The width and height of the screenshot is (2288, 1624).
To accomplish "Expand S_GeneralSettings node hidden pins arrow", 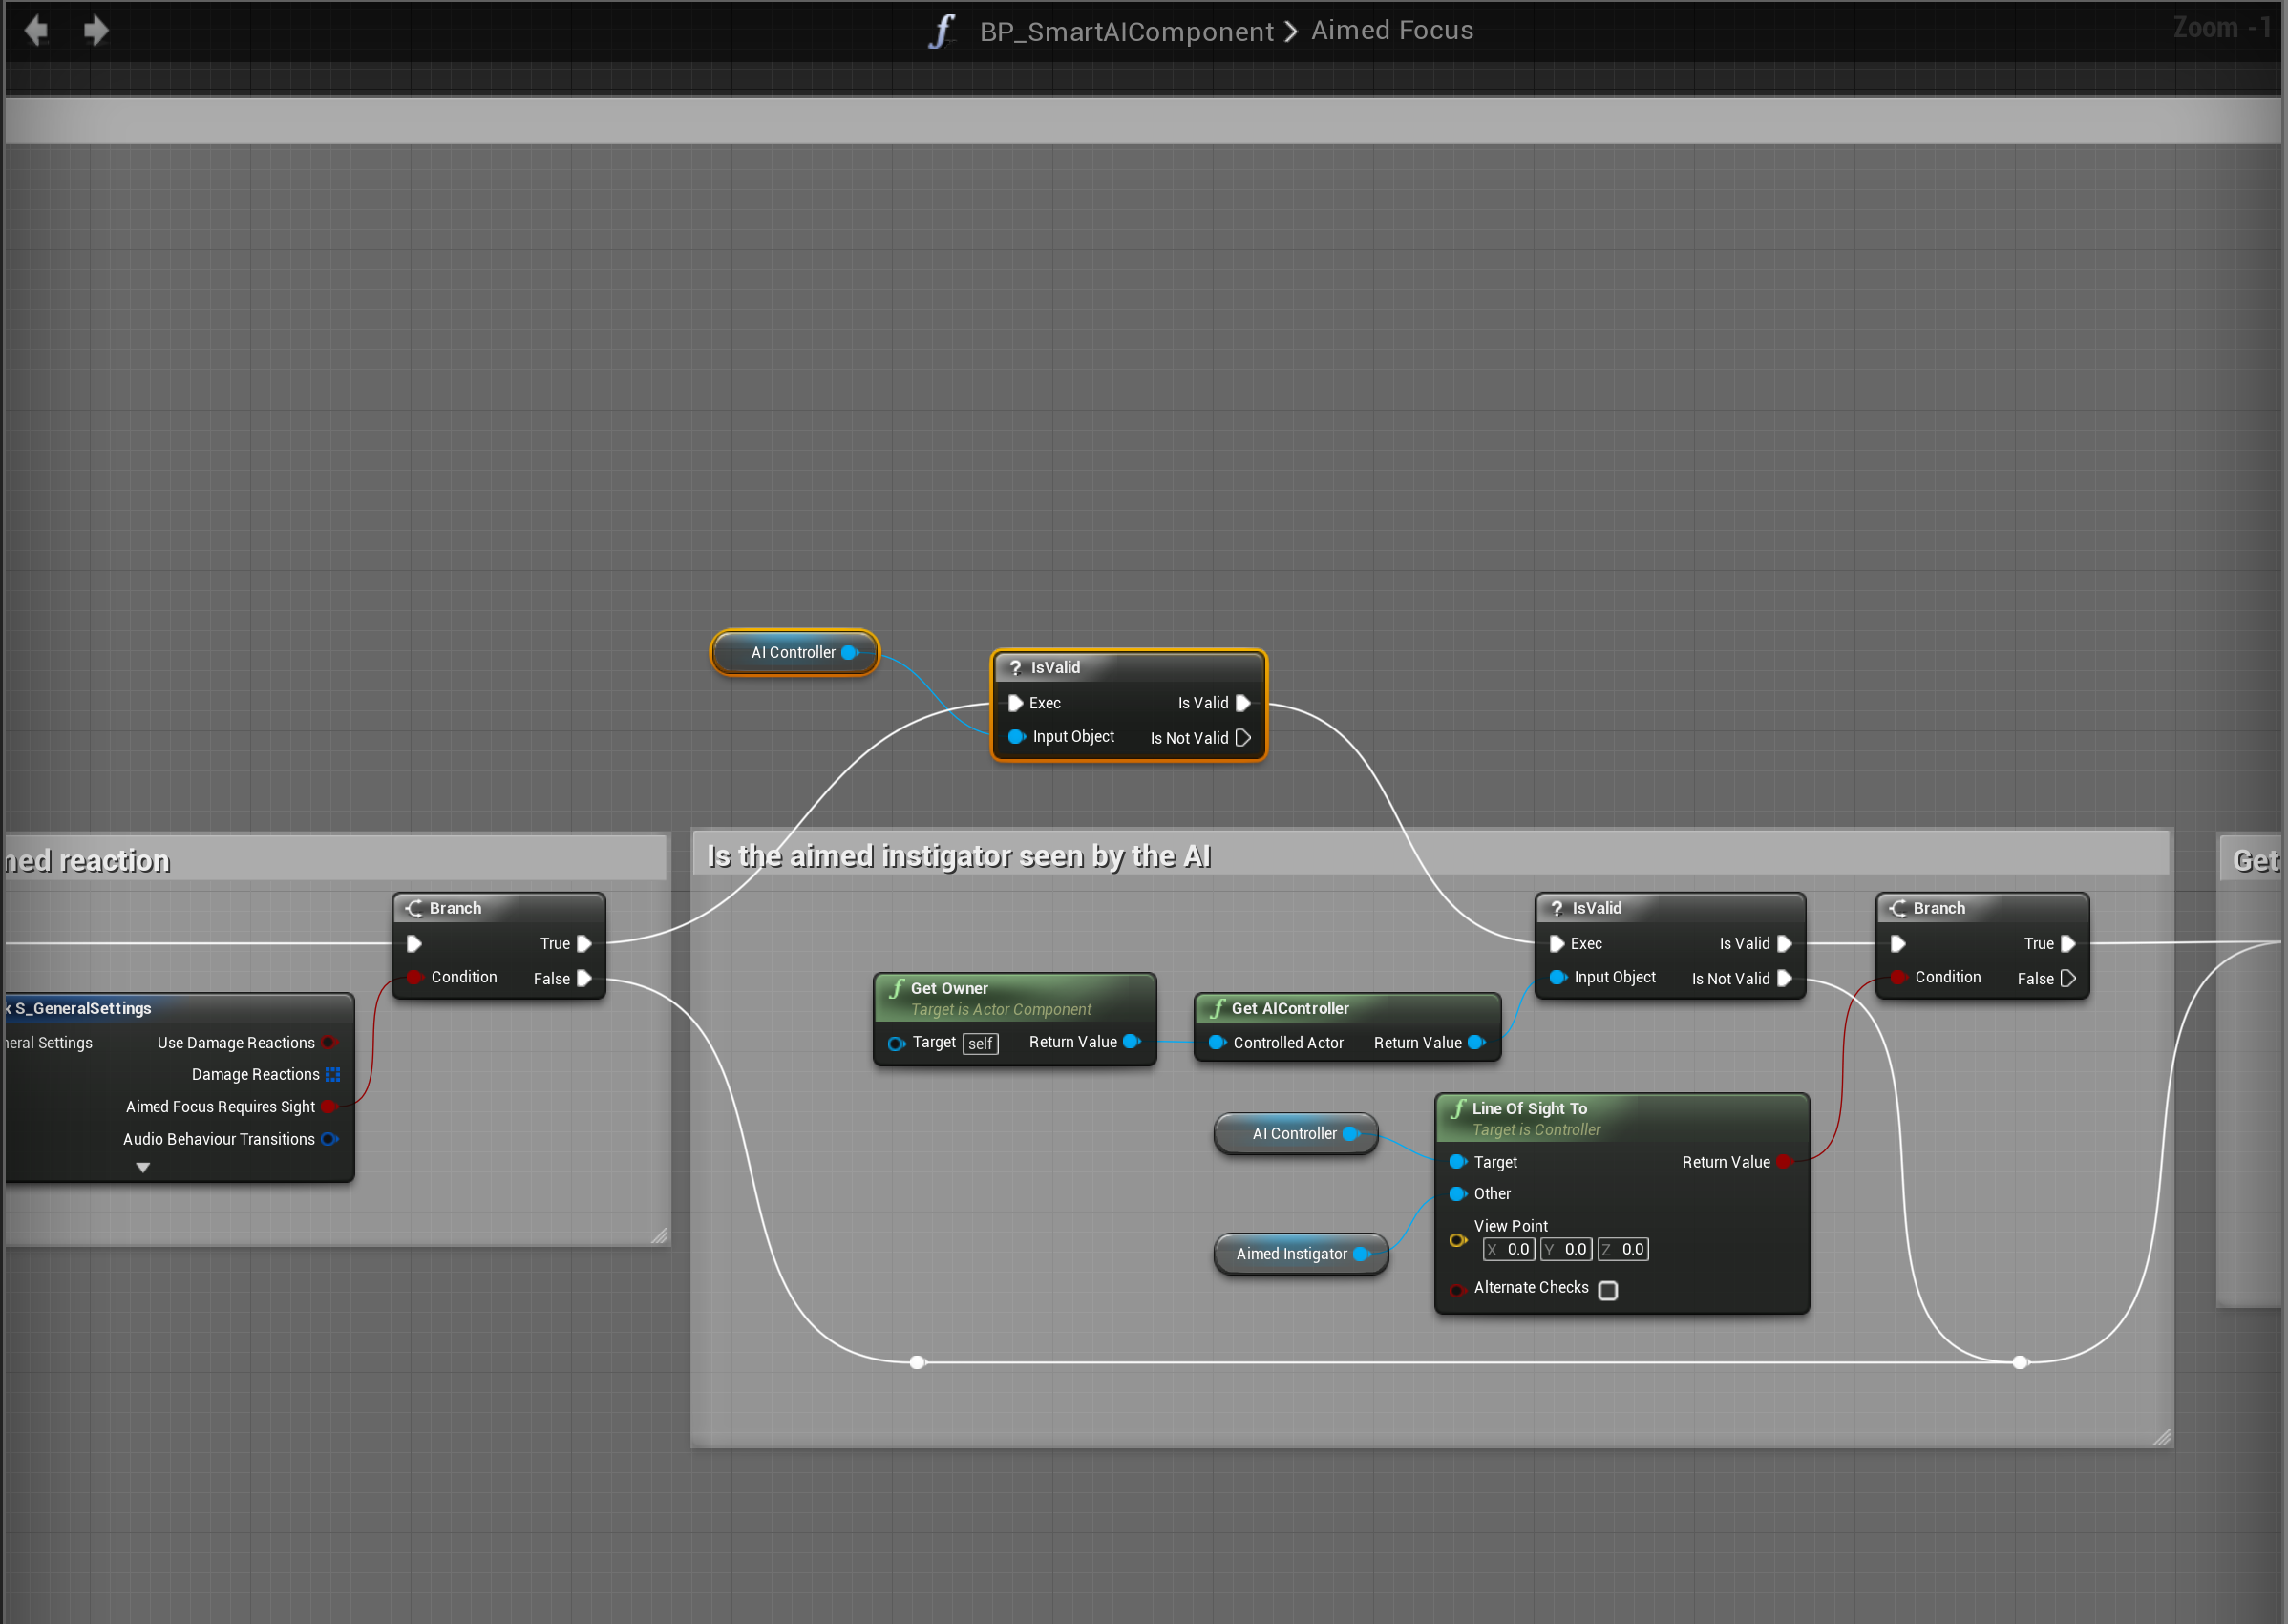I will pos(143,1168).
